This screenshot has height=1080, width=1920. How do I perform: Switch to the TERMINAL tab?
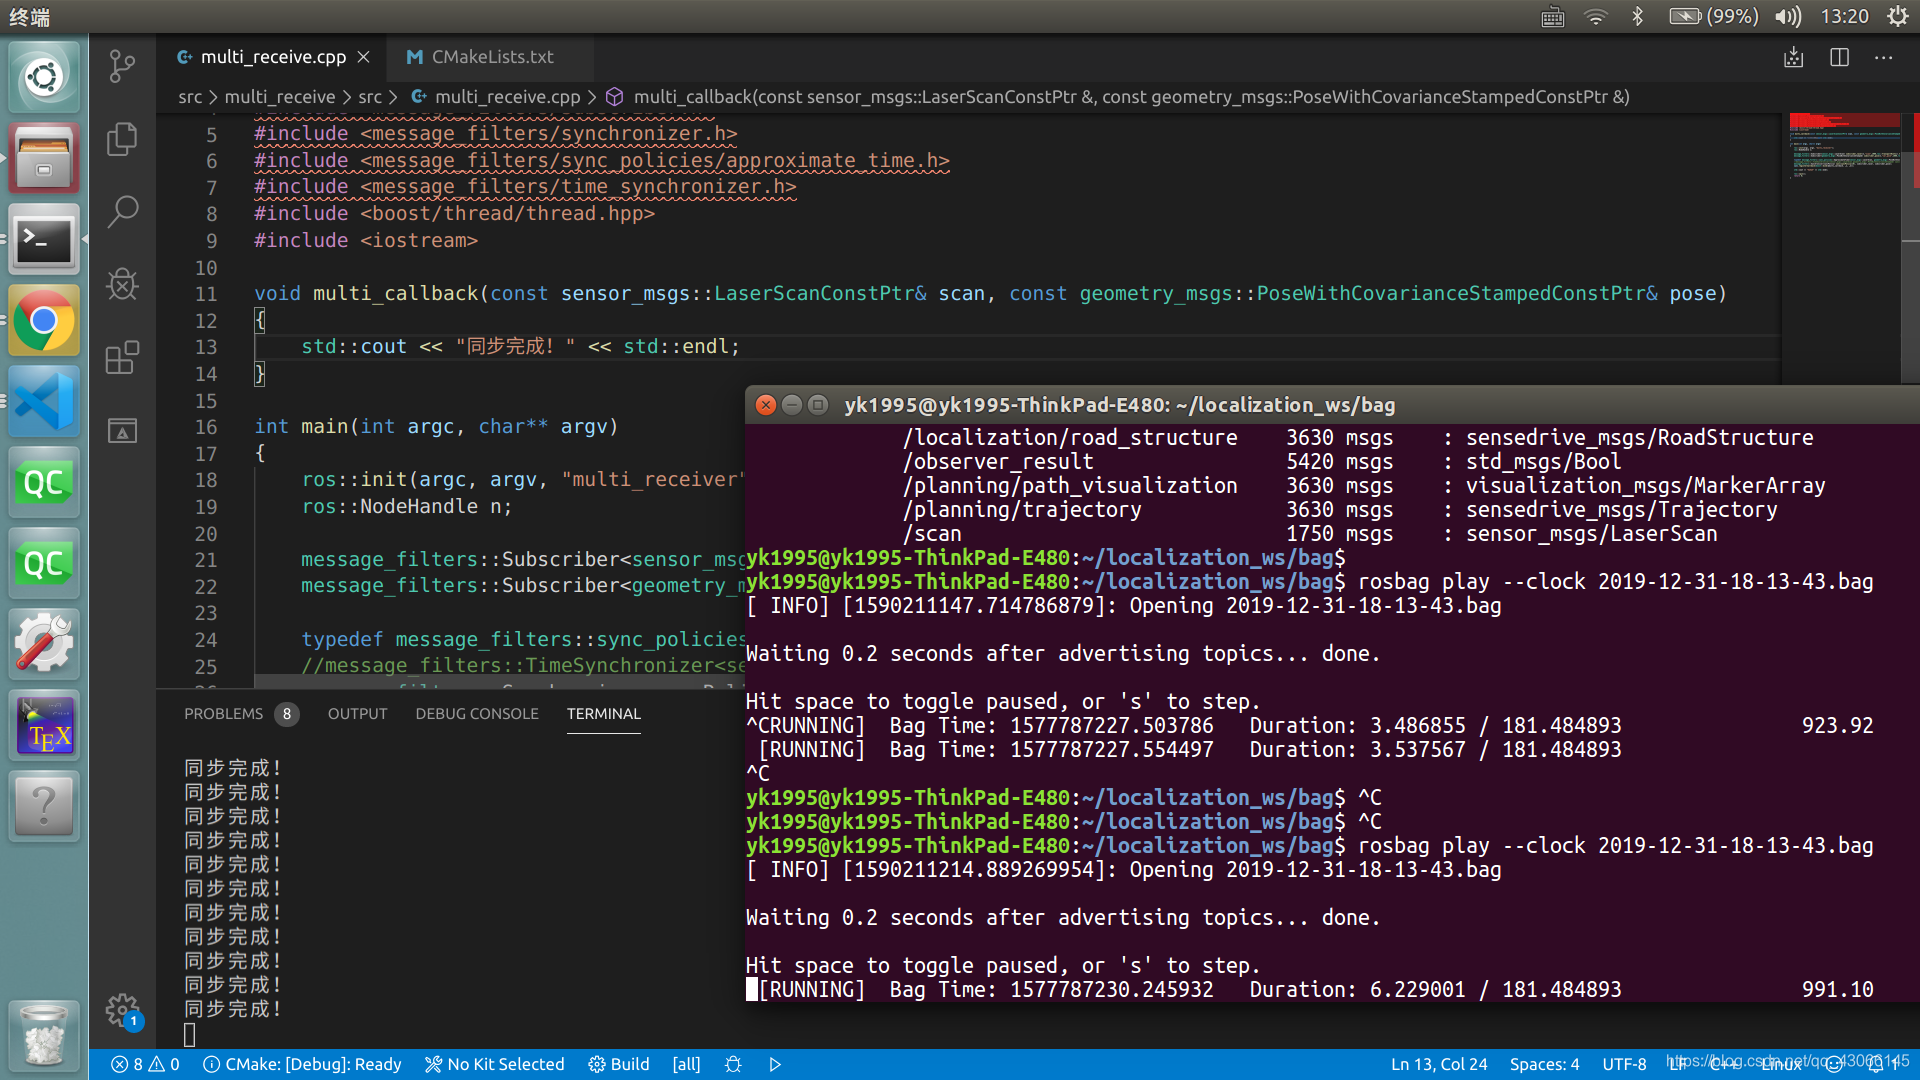coord(604,712)
